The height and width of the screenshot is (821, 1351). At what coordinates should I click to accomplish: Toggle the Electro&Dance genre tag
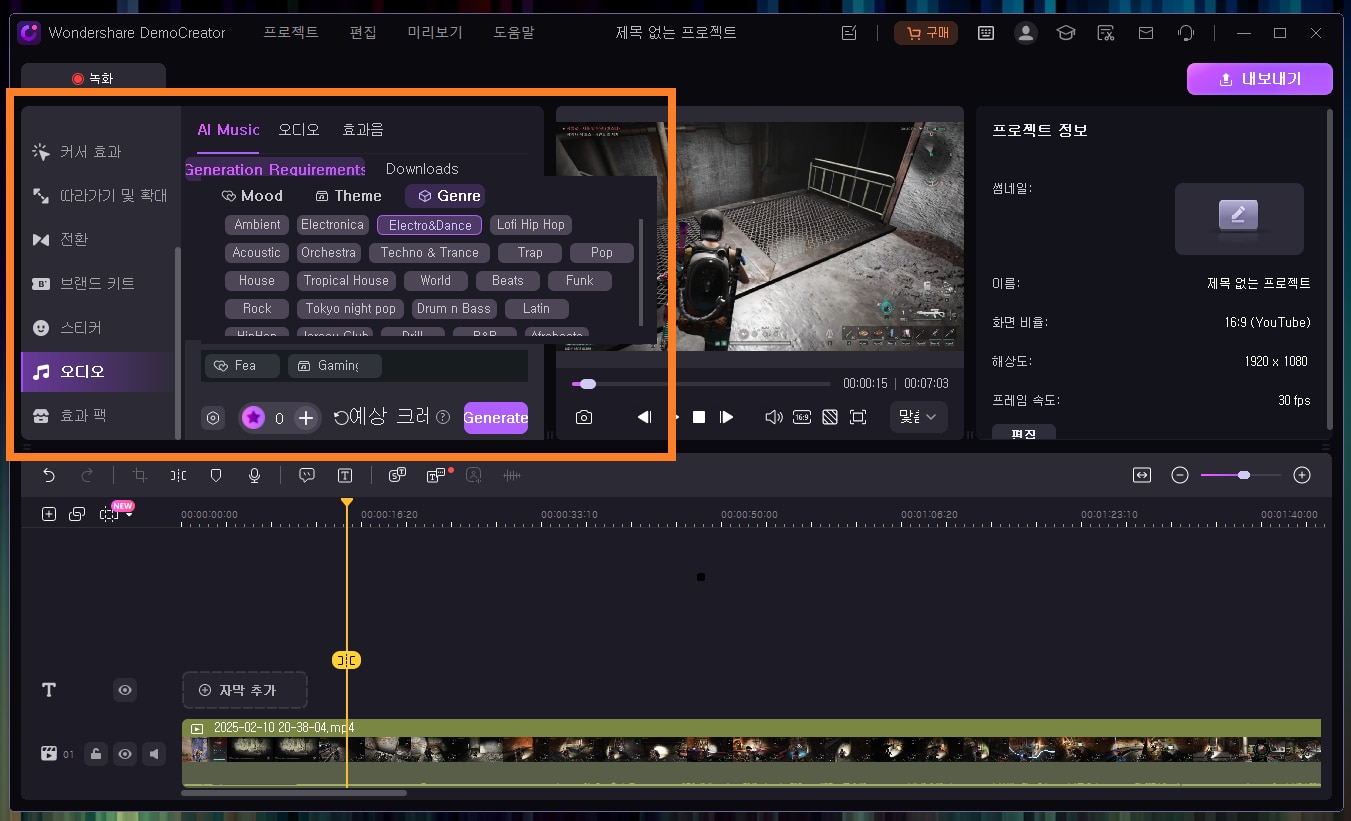pos(430,225)
